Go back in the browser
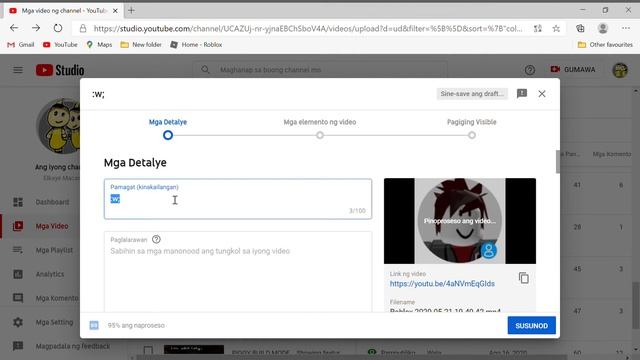 coord(14,28)
